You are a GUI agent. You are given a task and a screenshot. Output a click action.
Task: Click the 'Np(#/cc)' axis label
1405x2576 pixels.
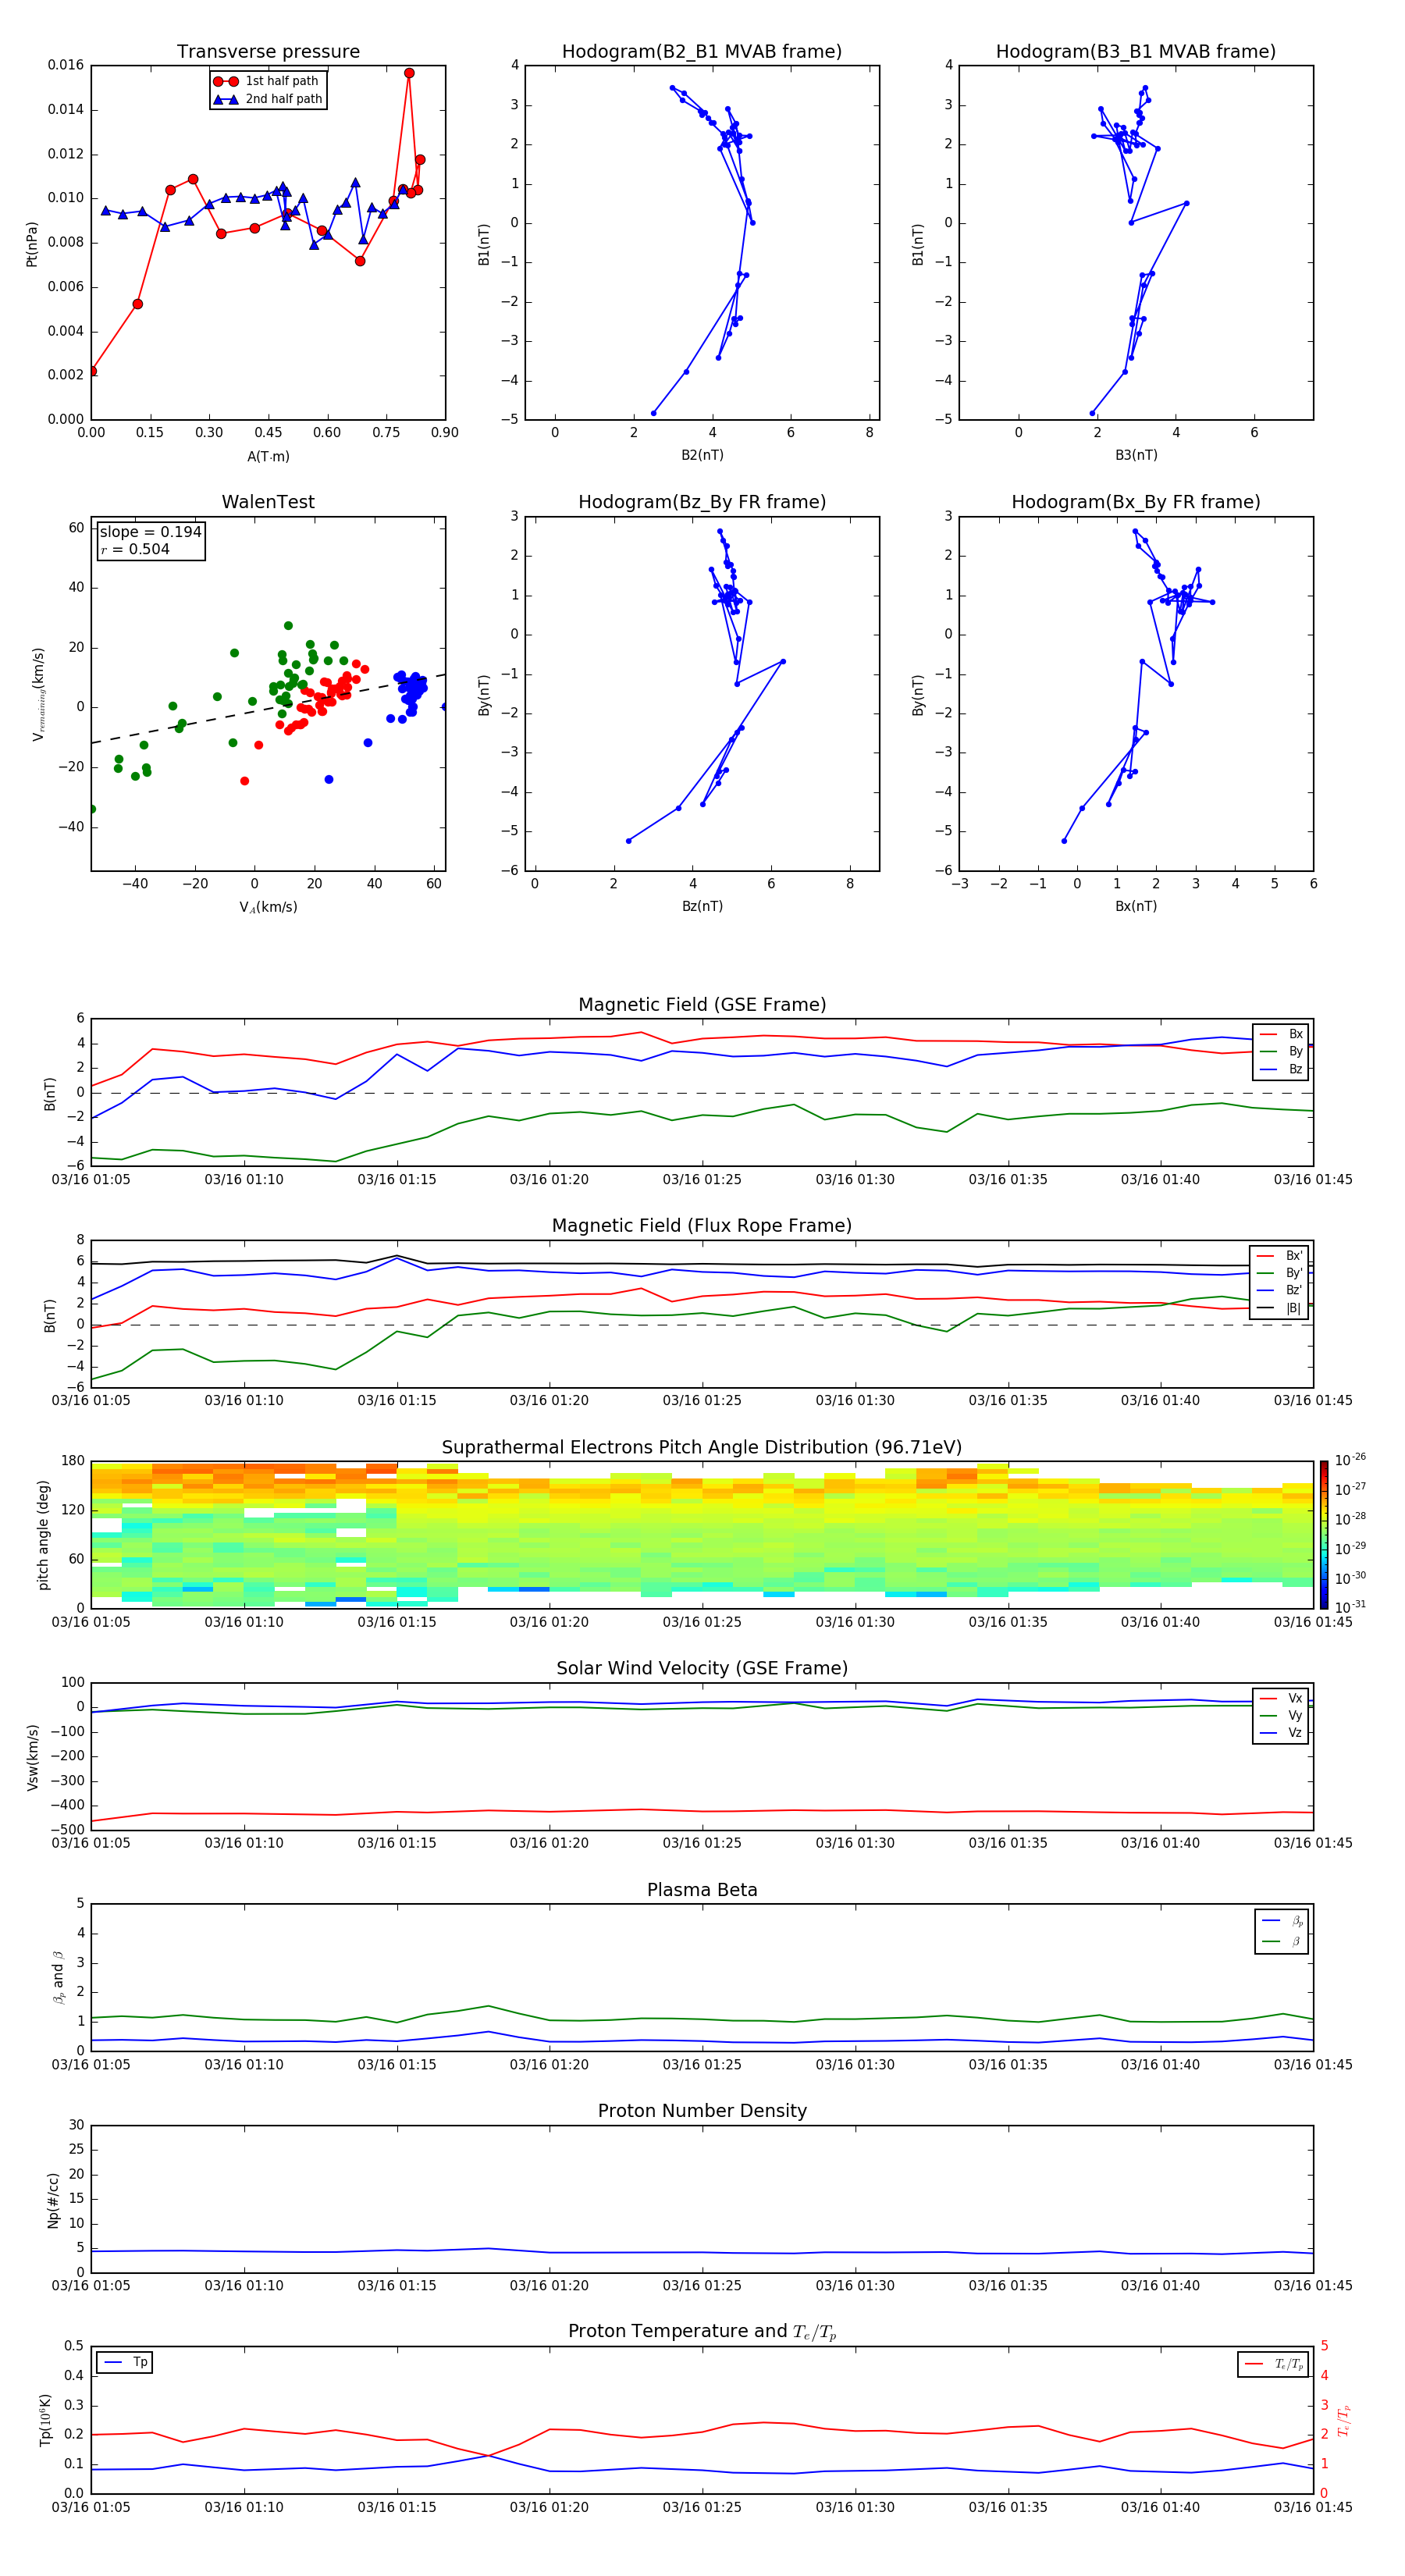coord(53,2200)
